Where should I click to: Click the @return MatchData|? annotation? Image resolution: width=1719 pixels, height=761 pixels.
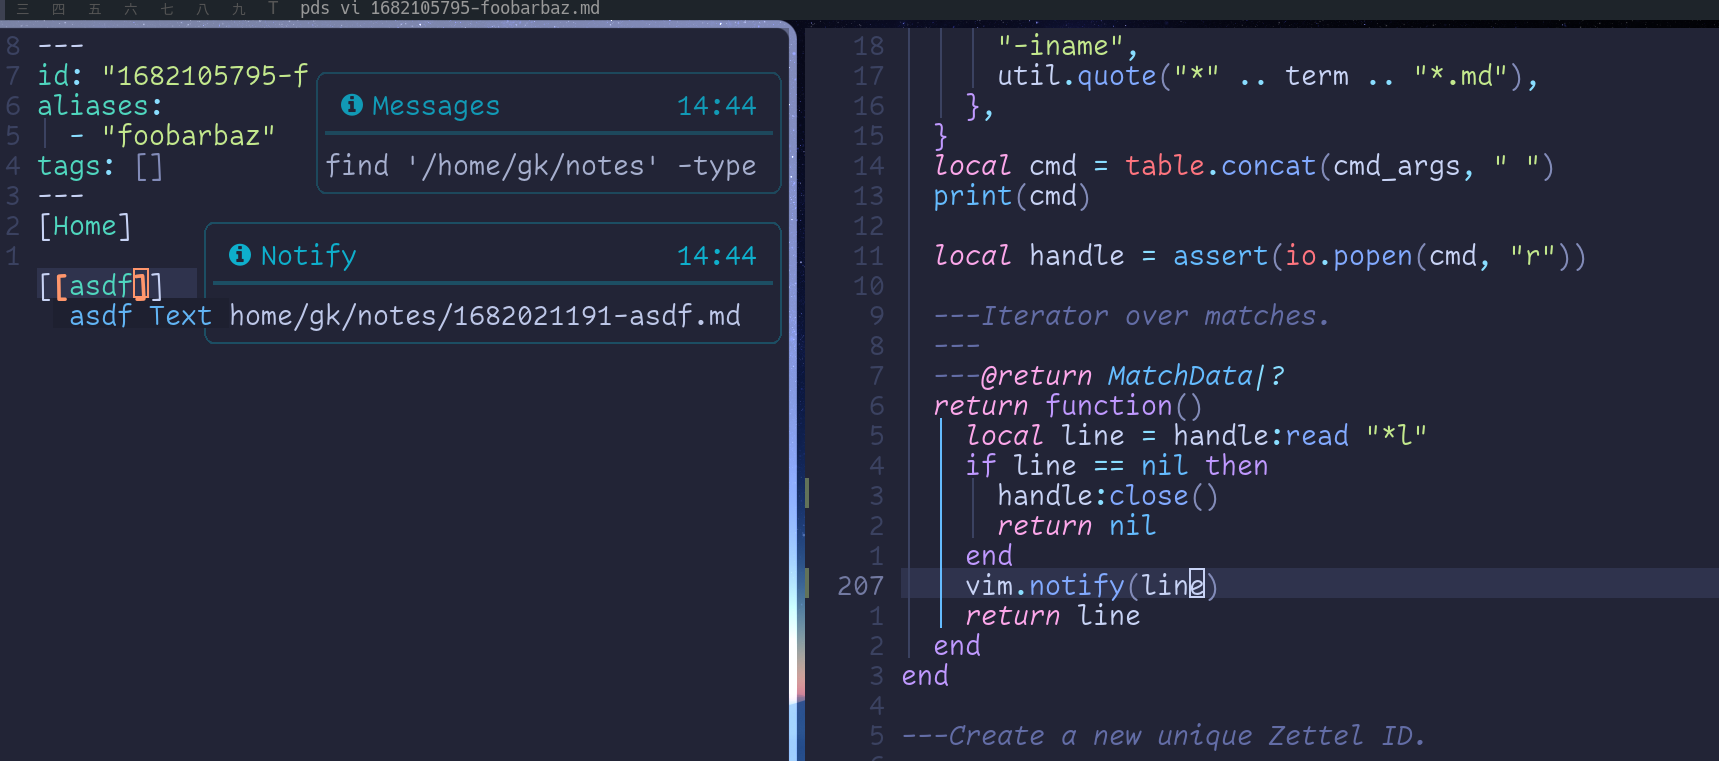(1132, 376)
